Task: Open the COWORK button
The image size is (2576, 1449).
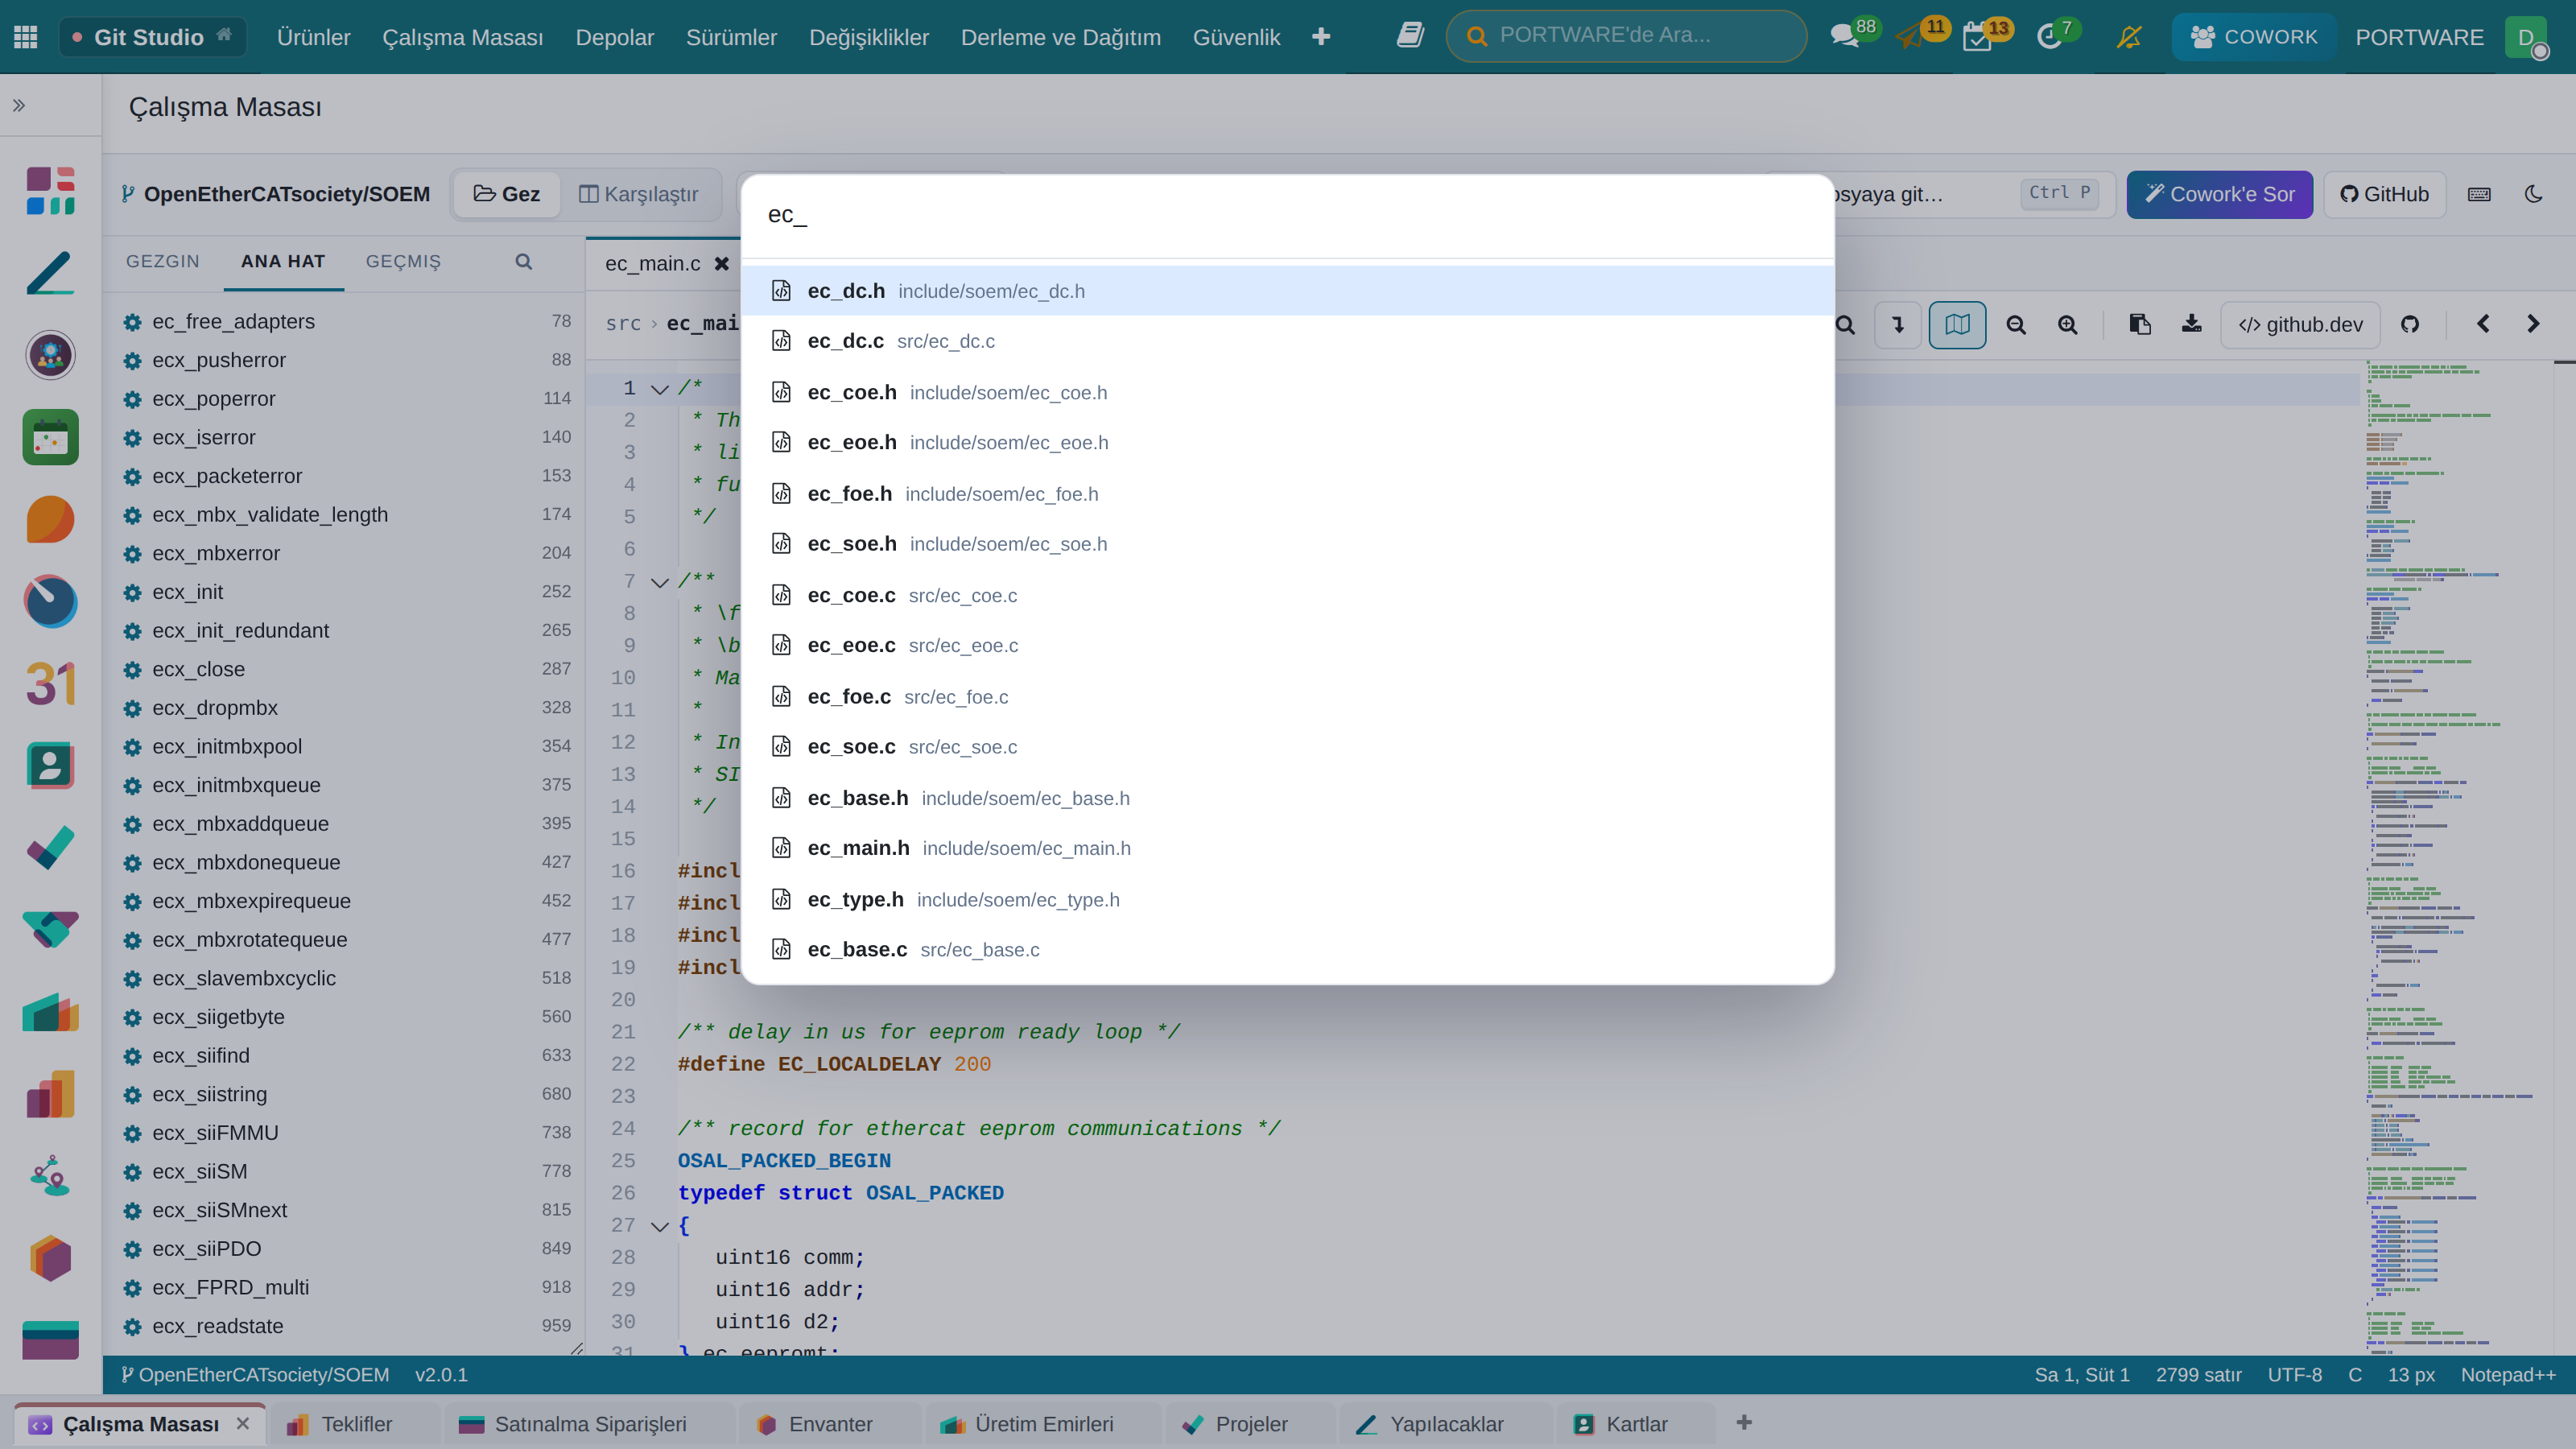Action: 2253,37
